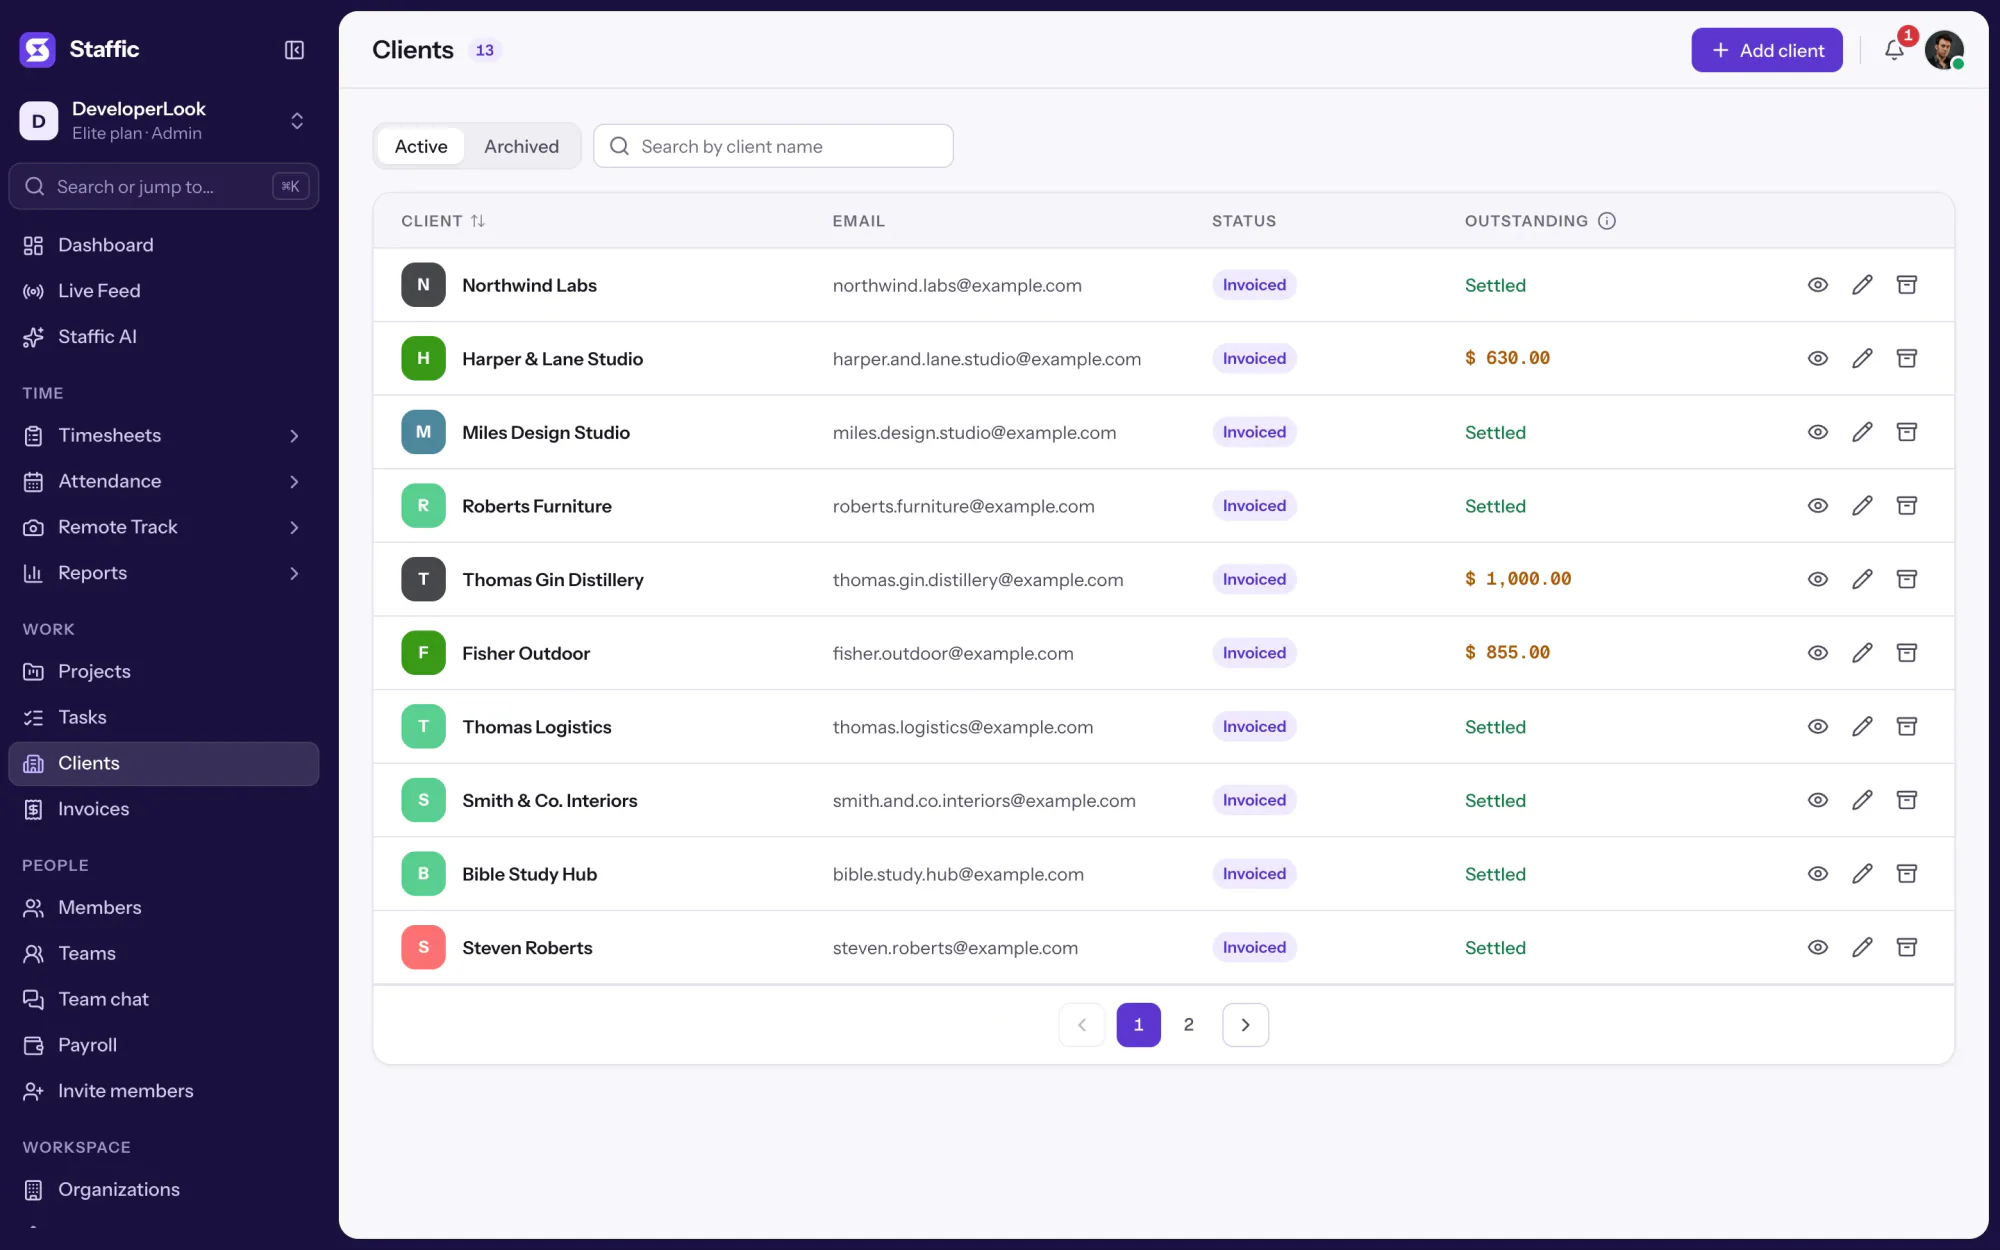Open DeveloperLook workspace switcher
2000x1250 pixels.
click(x=163, y=121)
